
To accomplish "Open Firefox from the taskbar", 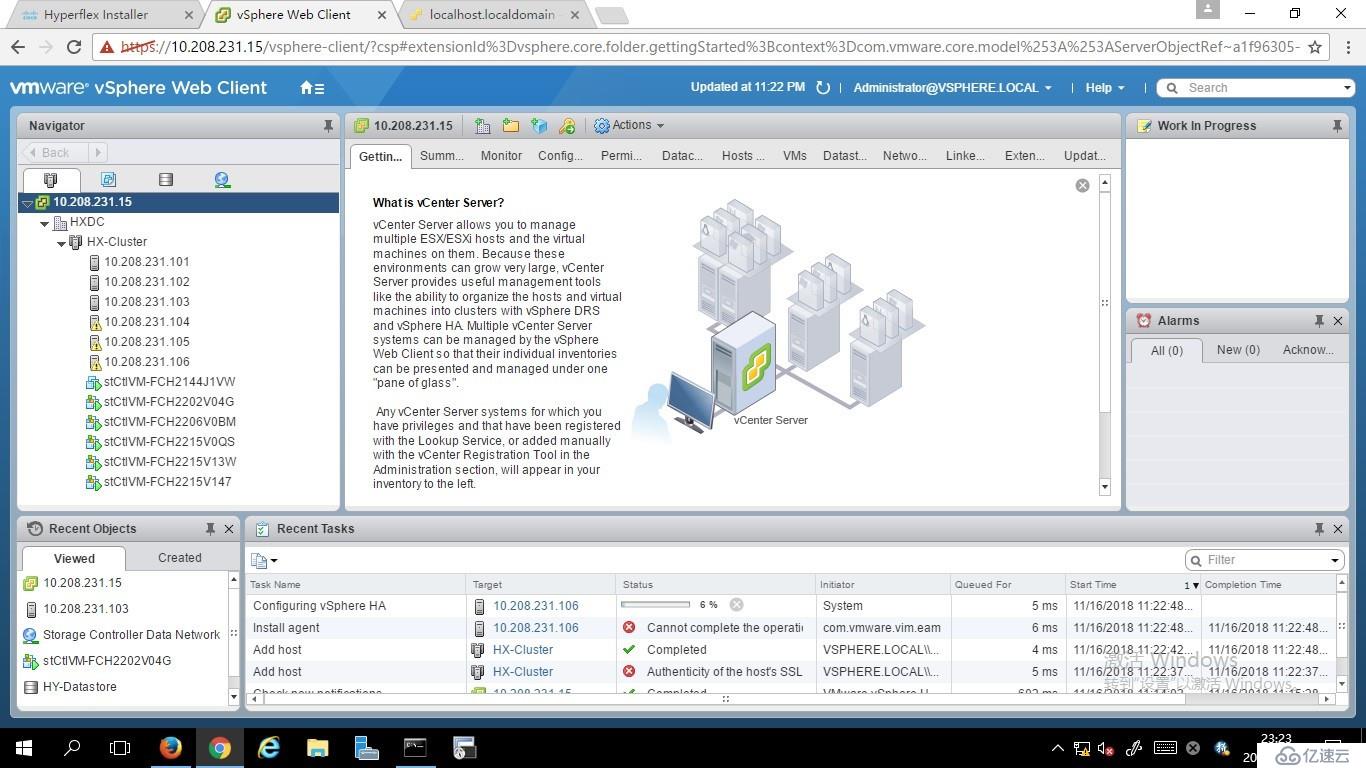I will (170, 747).
